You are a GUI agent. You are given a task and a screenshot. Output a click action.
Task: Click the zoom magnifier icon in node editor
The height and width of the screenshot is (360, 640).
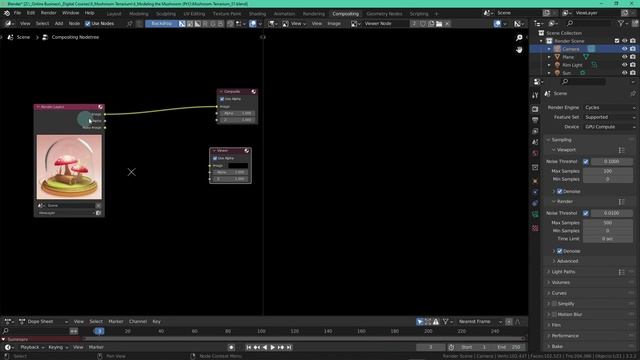[519, 38]
